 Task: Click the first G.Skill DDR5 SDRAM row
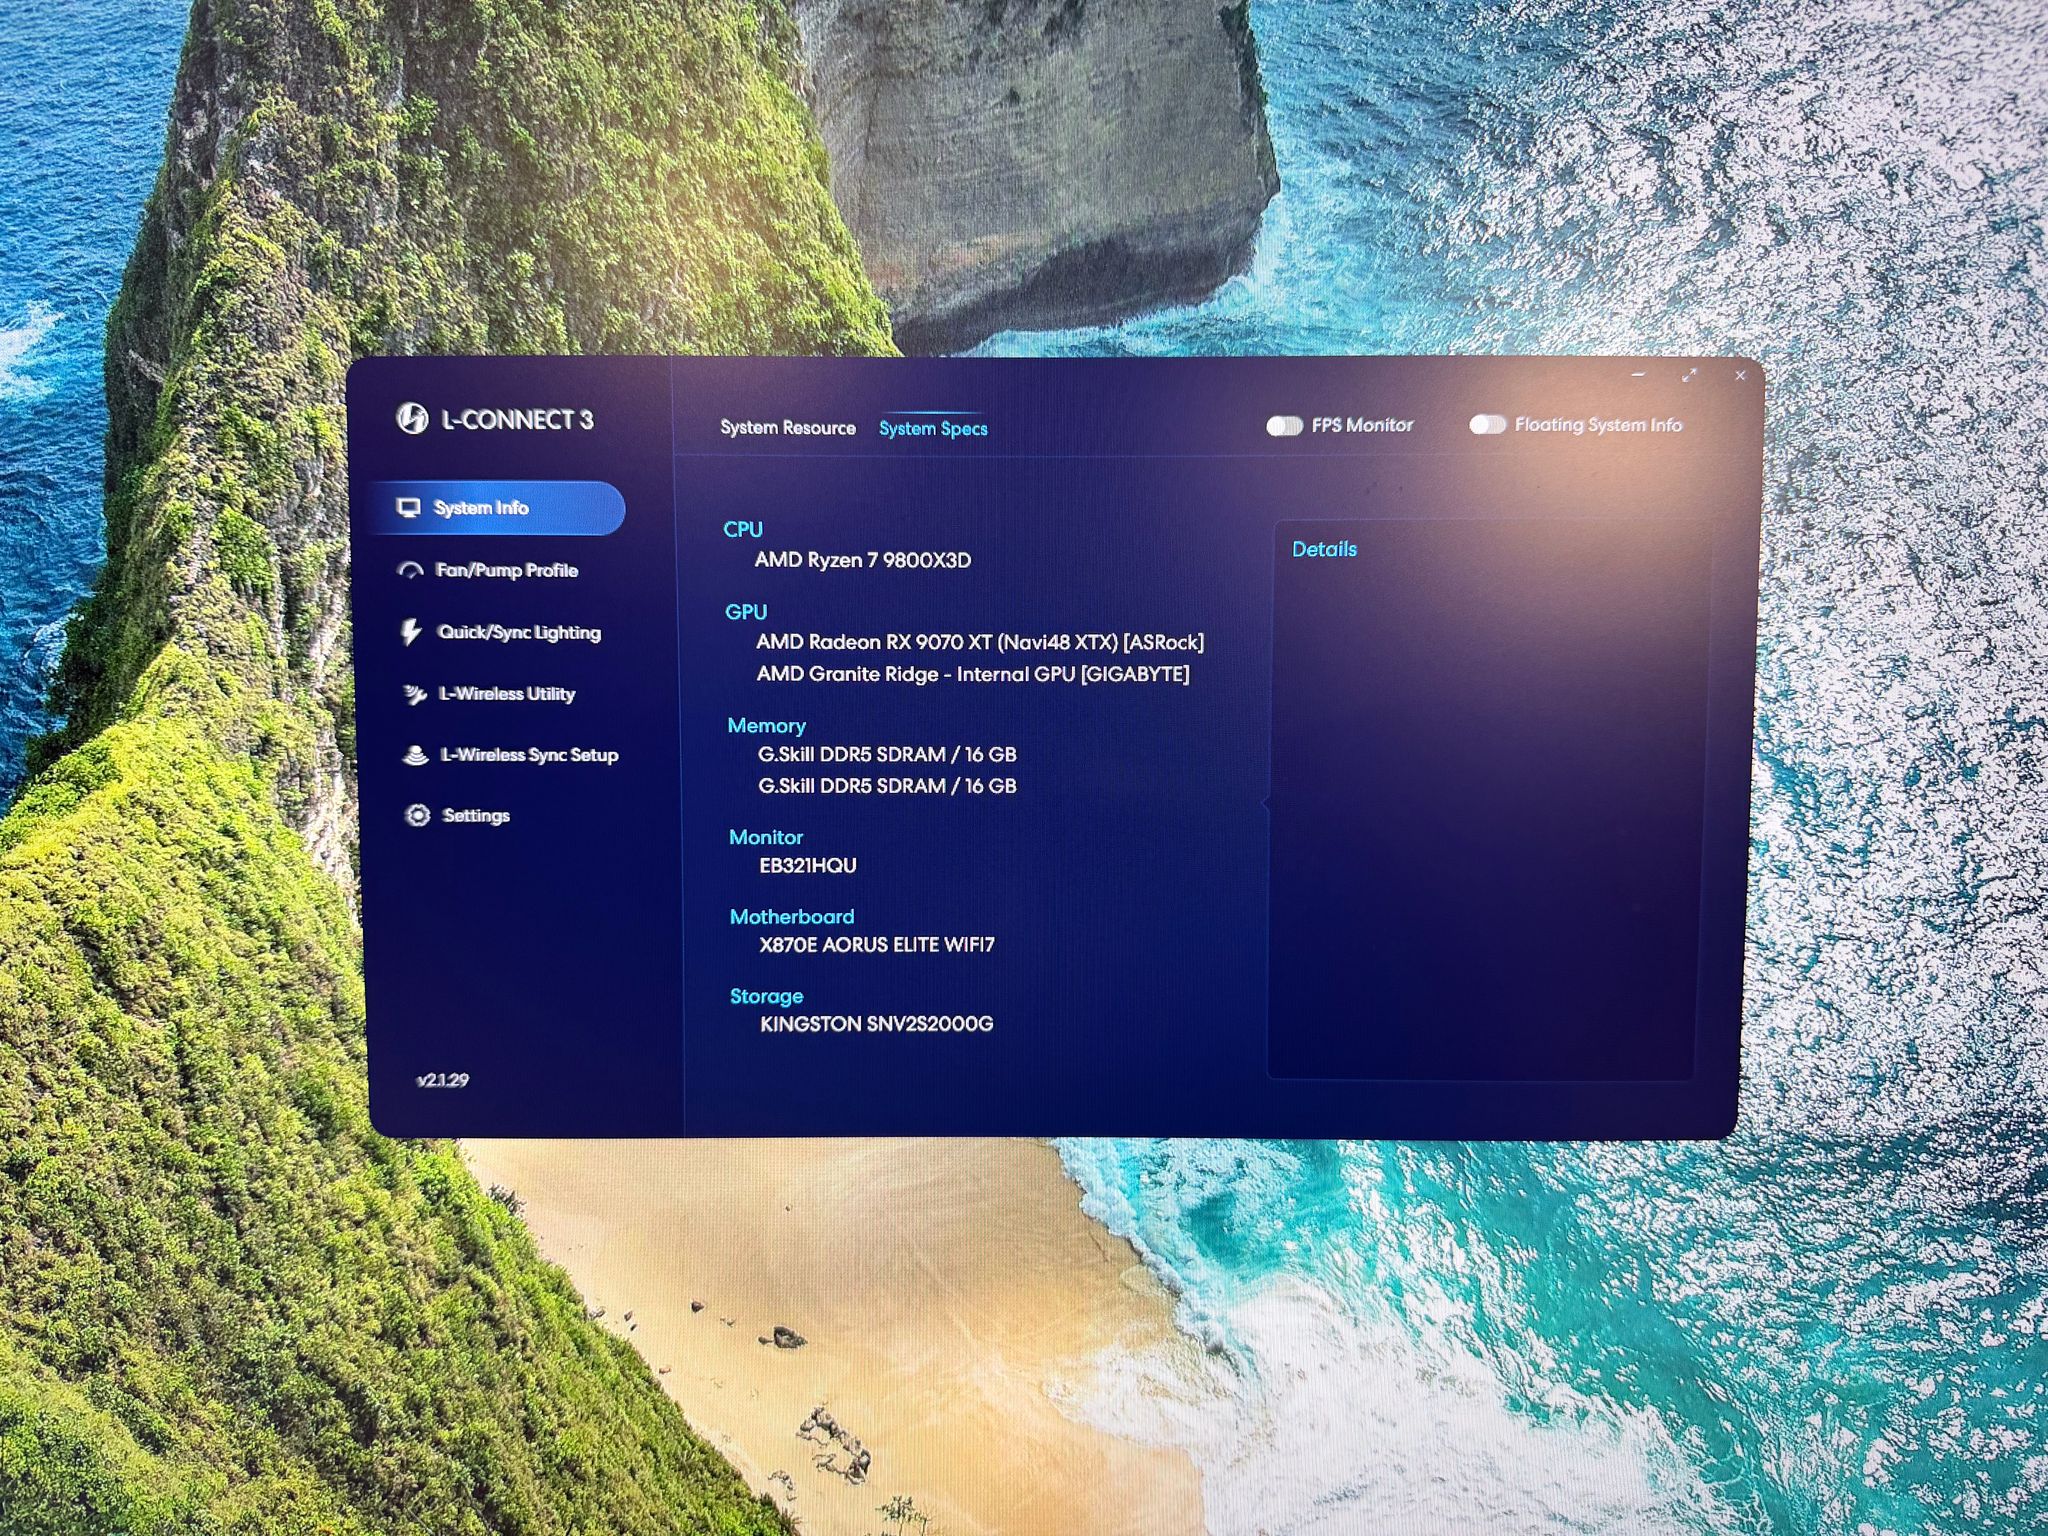[x=887, y=754]
